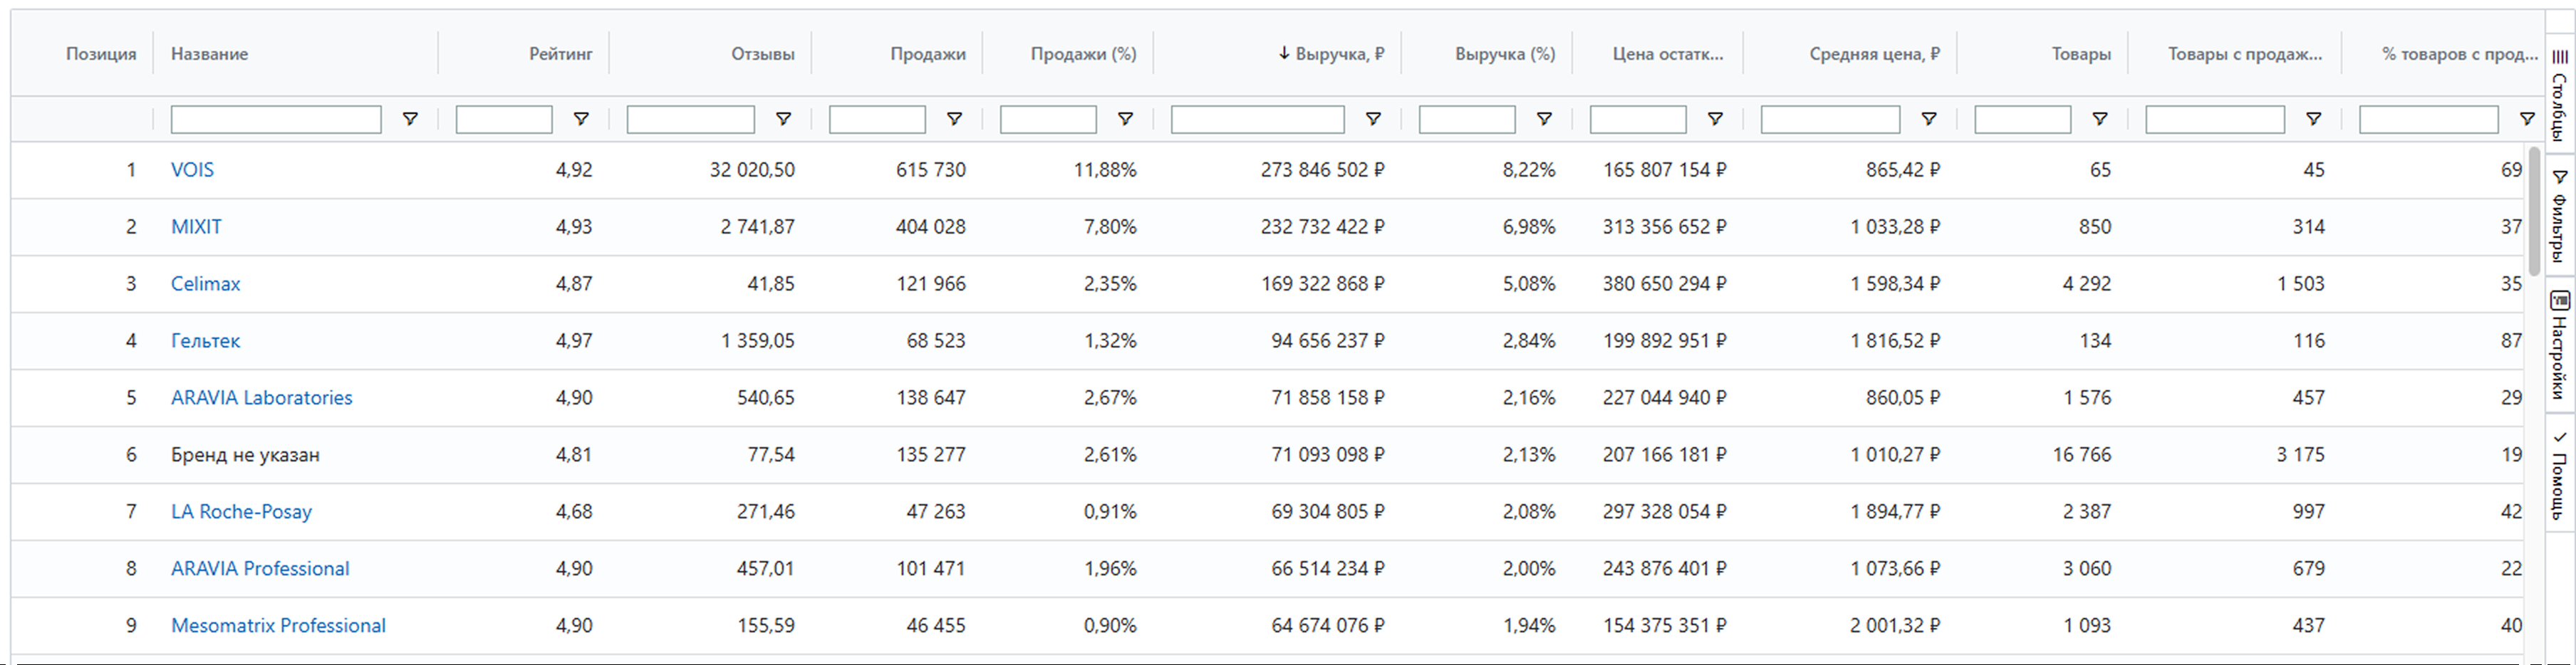Sort by Позиция column header
Image resolution: width=2576 pixels, height=665 pixels.
[x=101, y=54]
